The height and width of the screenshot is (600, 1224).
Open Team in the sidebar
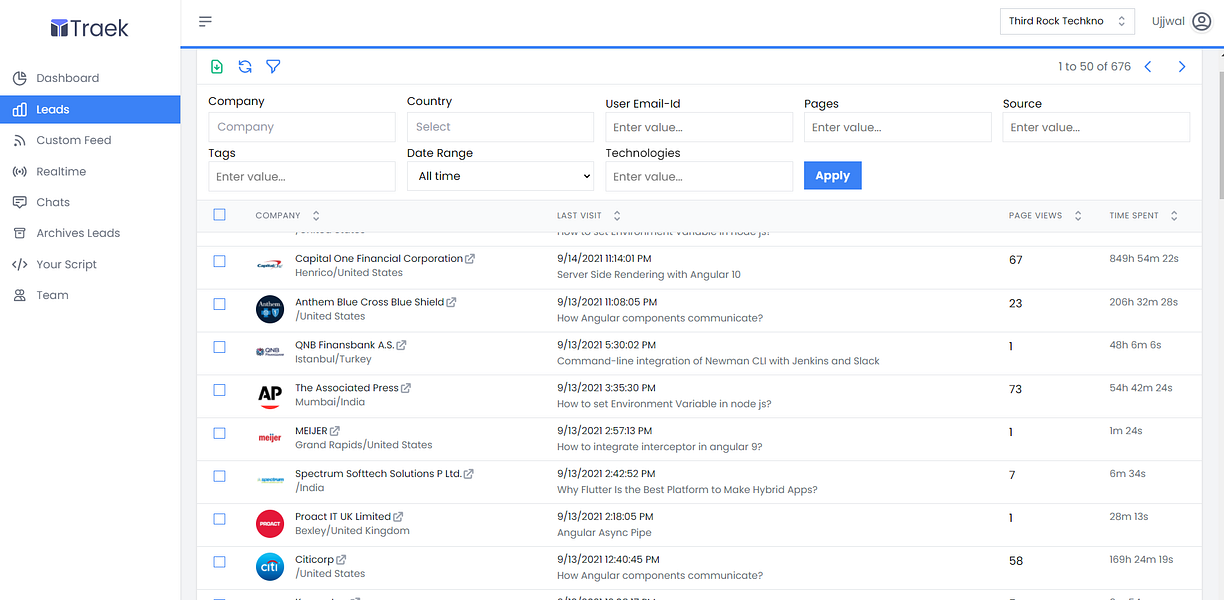pos(90,295)
